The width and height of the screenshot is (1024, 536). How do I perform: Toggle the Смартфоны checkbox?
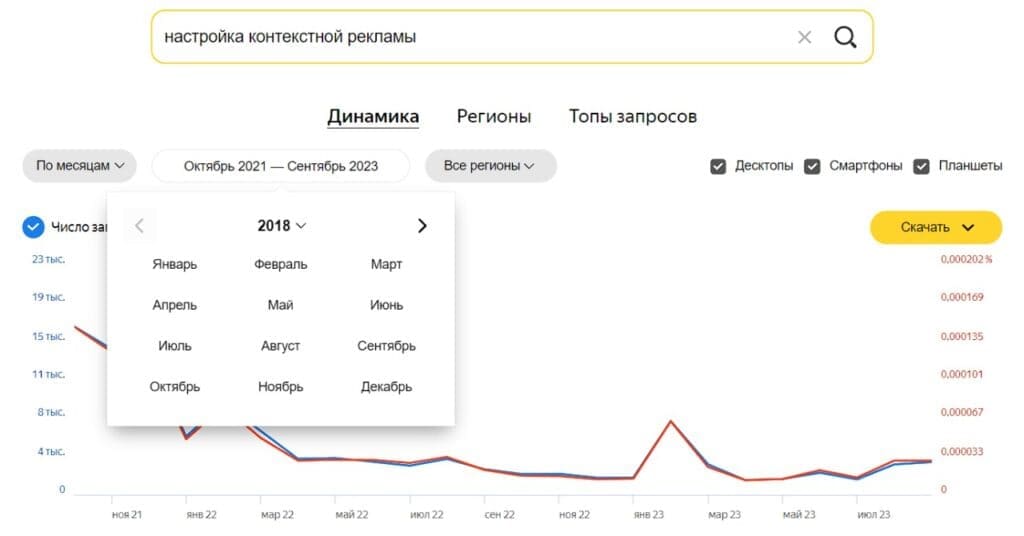tap(812, 166)
